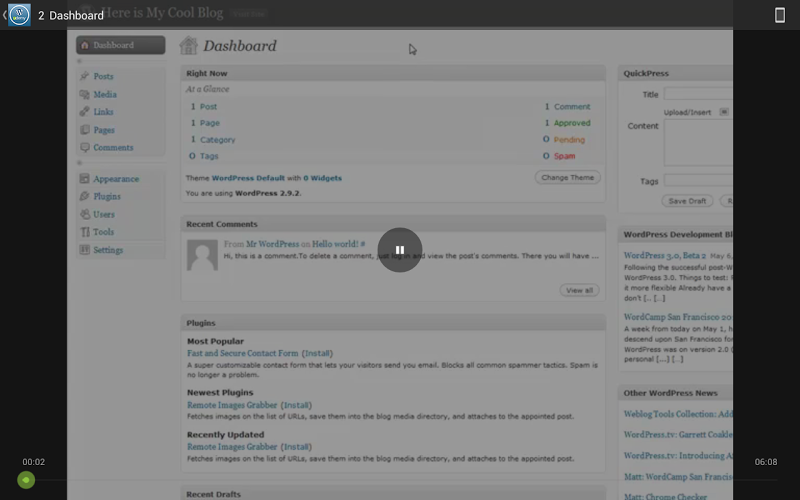Tap the Udemy back icon in the top bar
This screenshot has width=800, height=500.
pos(19,15)
